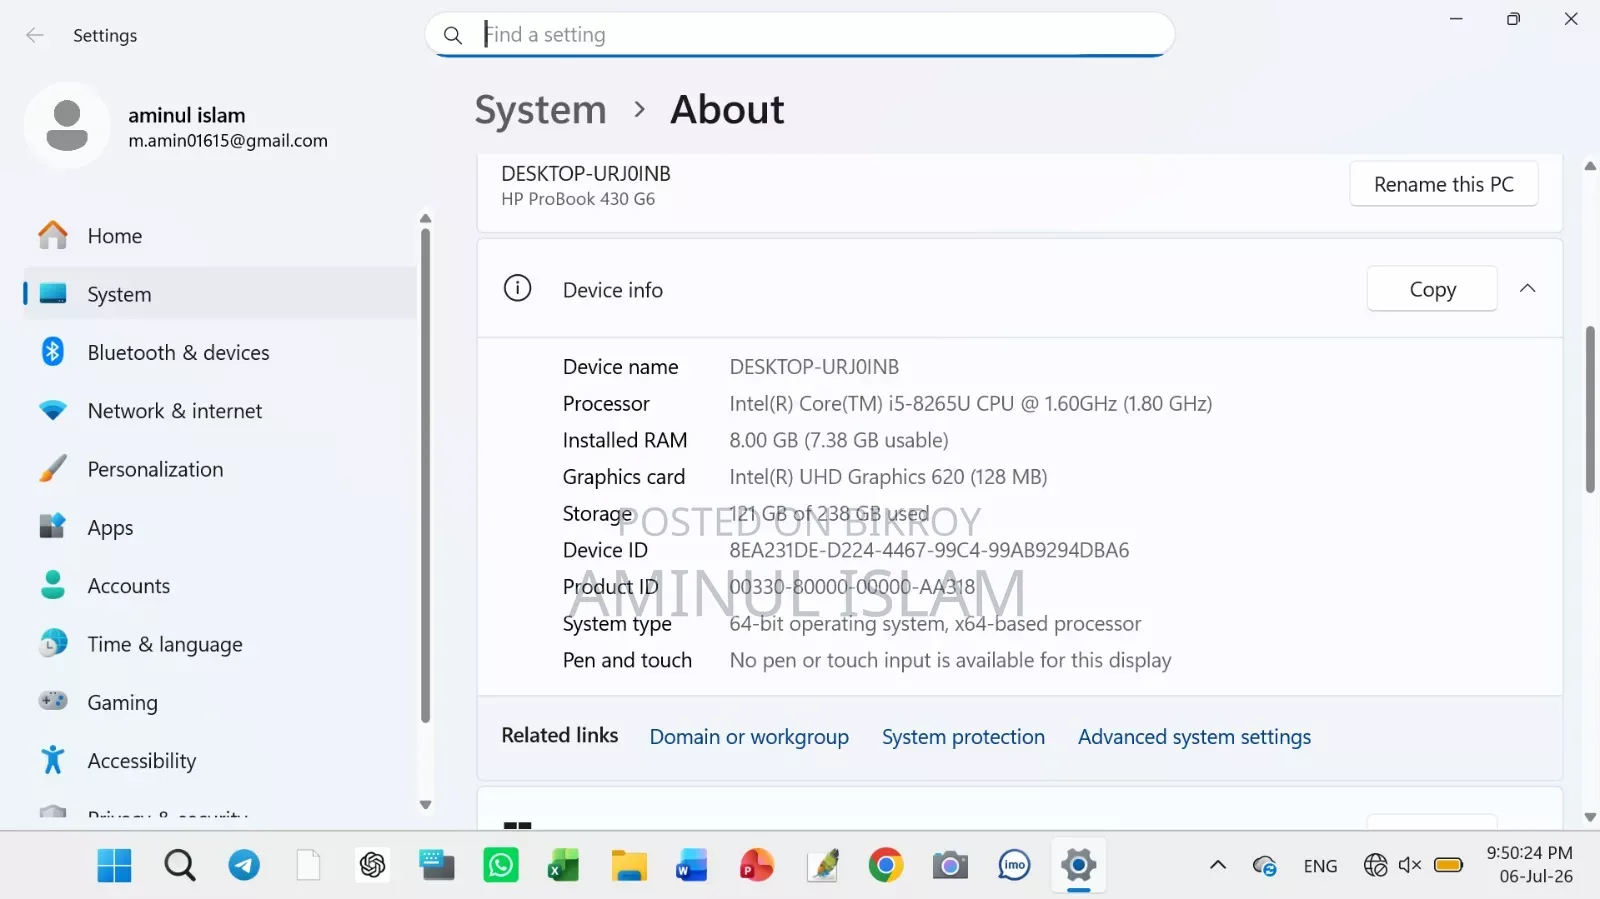
Task: Open Gaming settings
Action: [220, 702]
